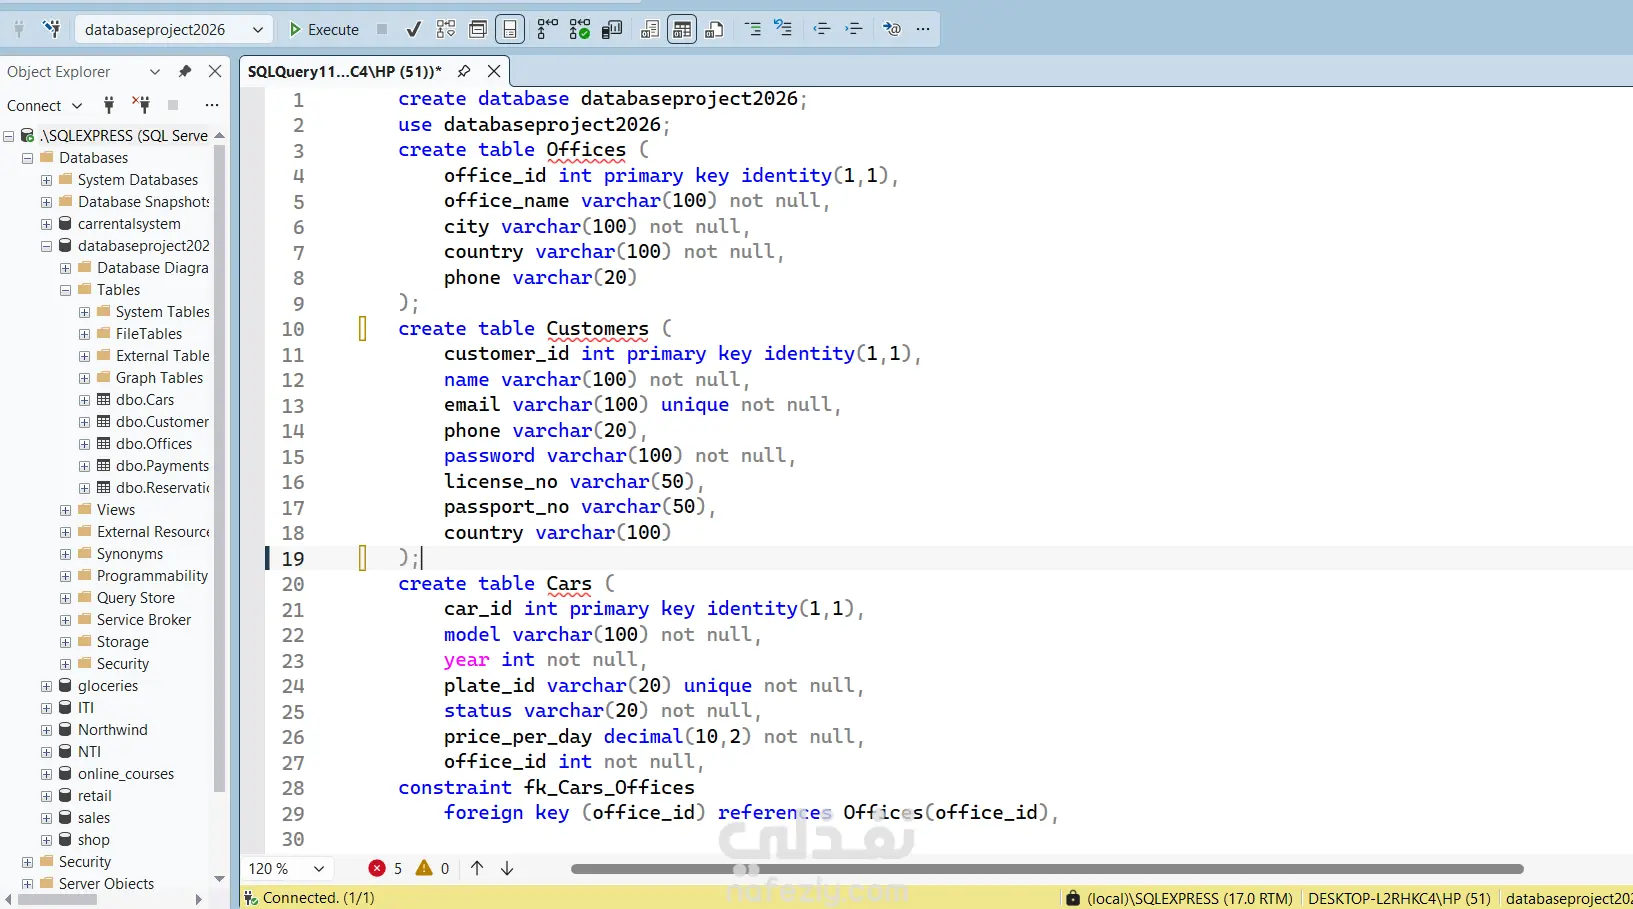
Task: Toggle Include Actual Execution Plan
Action: pos(547,29)
